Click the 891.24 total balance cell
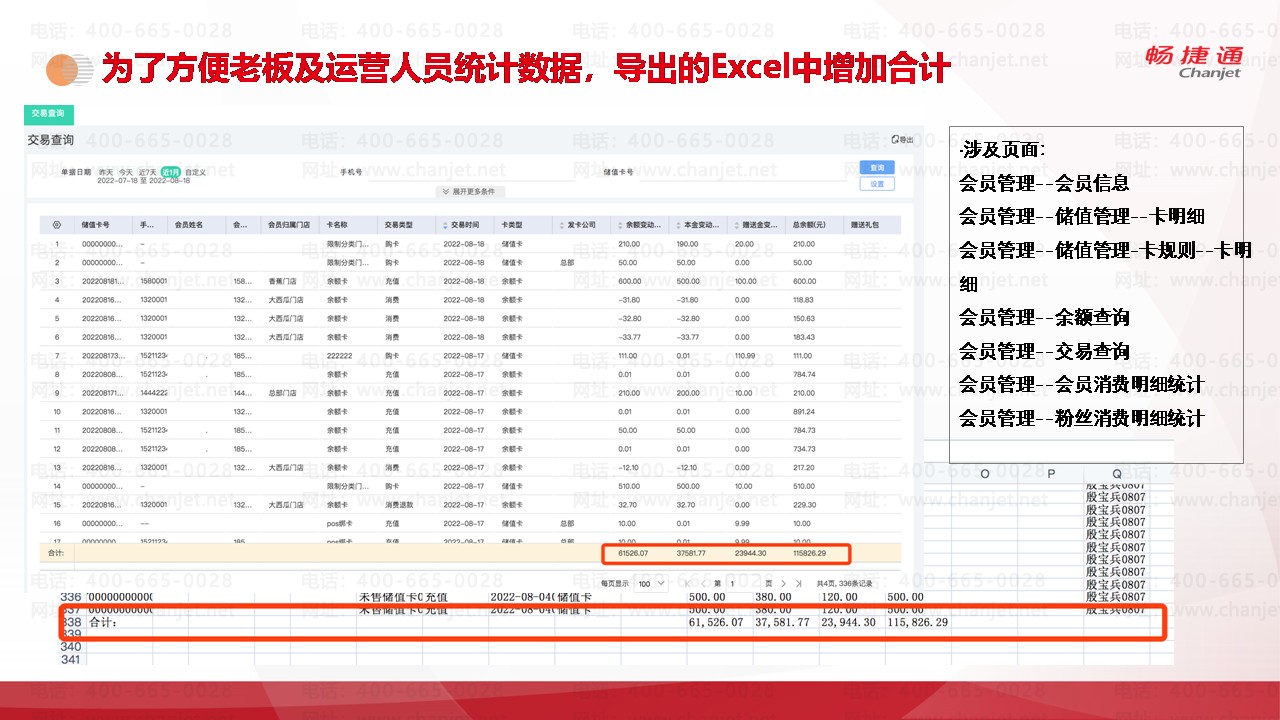The image size is (1280, 720). tap(805, 411)
